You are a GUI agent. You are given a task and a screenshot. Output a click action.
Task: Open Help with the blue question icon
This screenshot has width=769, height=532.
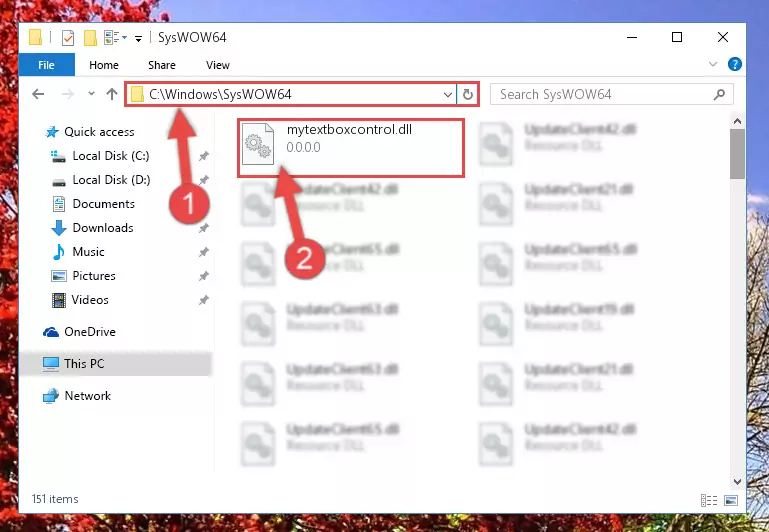pos(734,64)
